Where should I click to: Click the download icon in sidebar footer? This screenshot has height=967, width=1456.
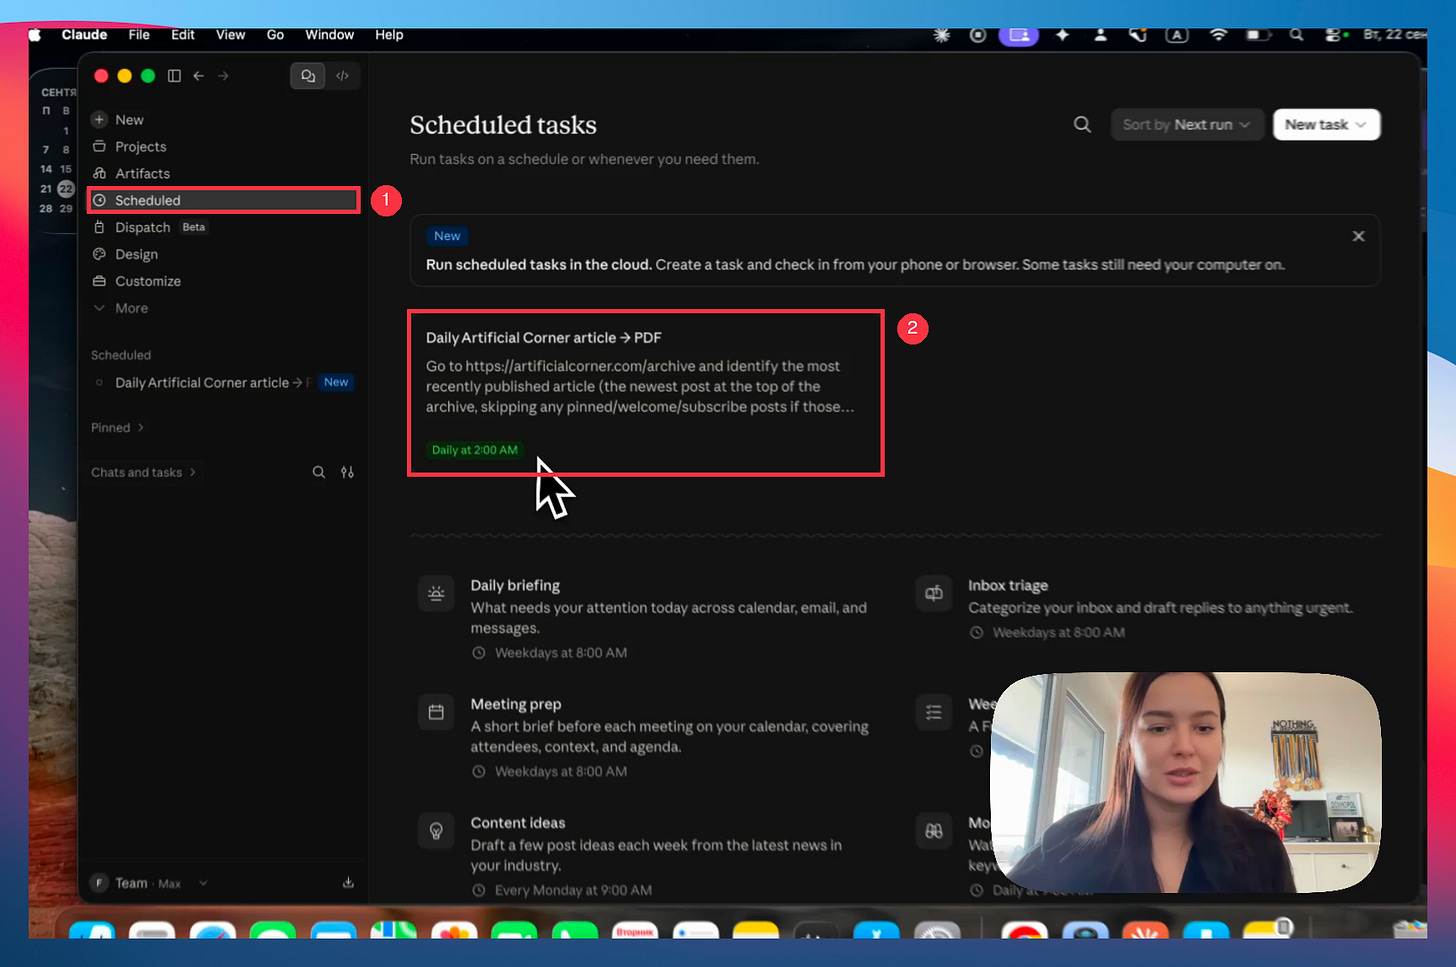point(348,883)
